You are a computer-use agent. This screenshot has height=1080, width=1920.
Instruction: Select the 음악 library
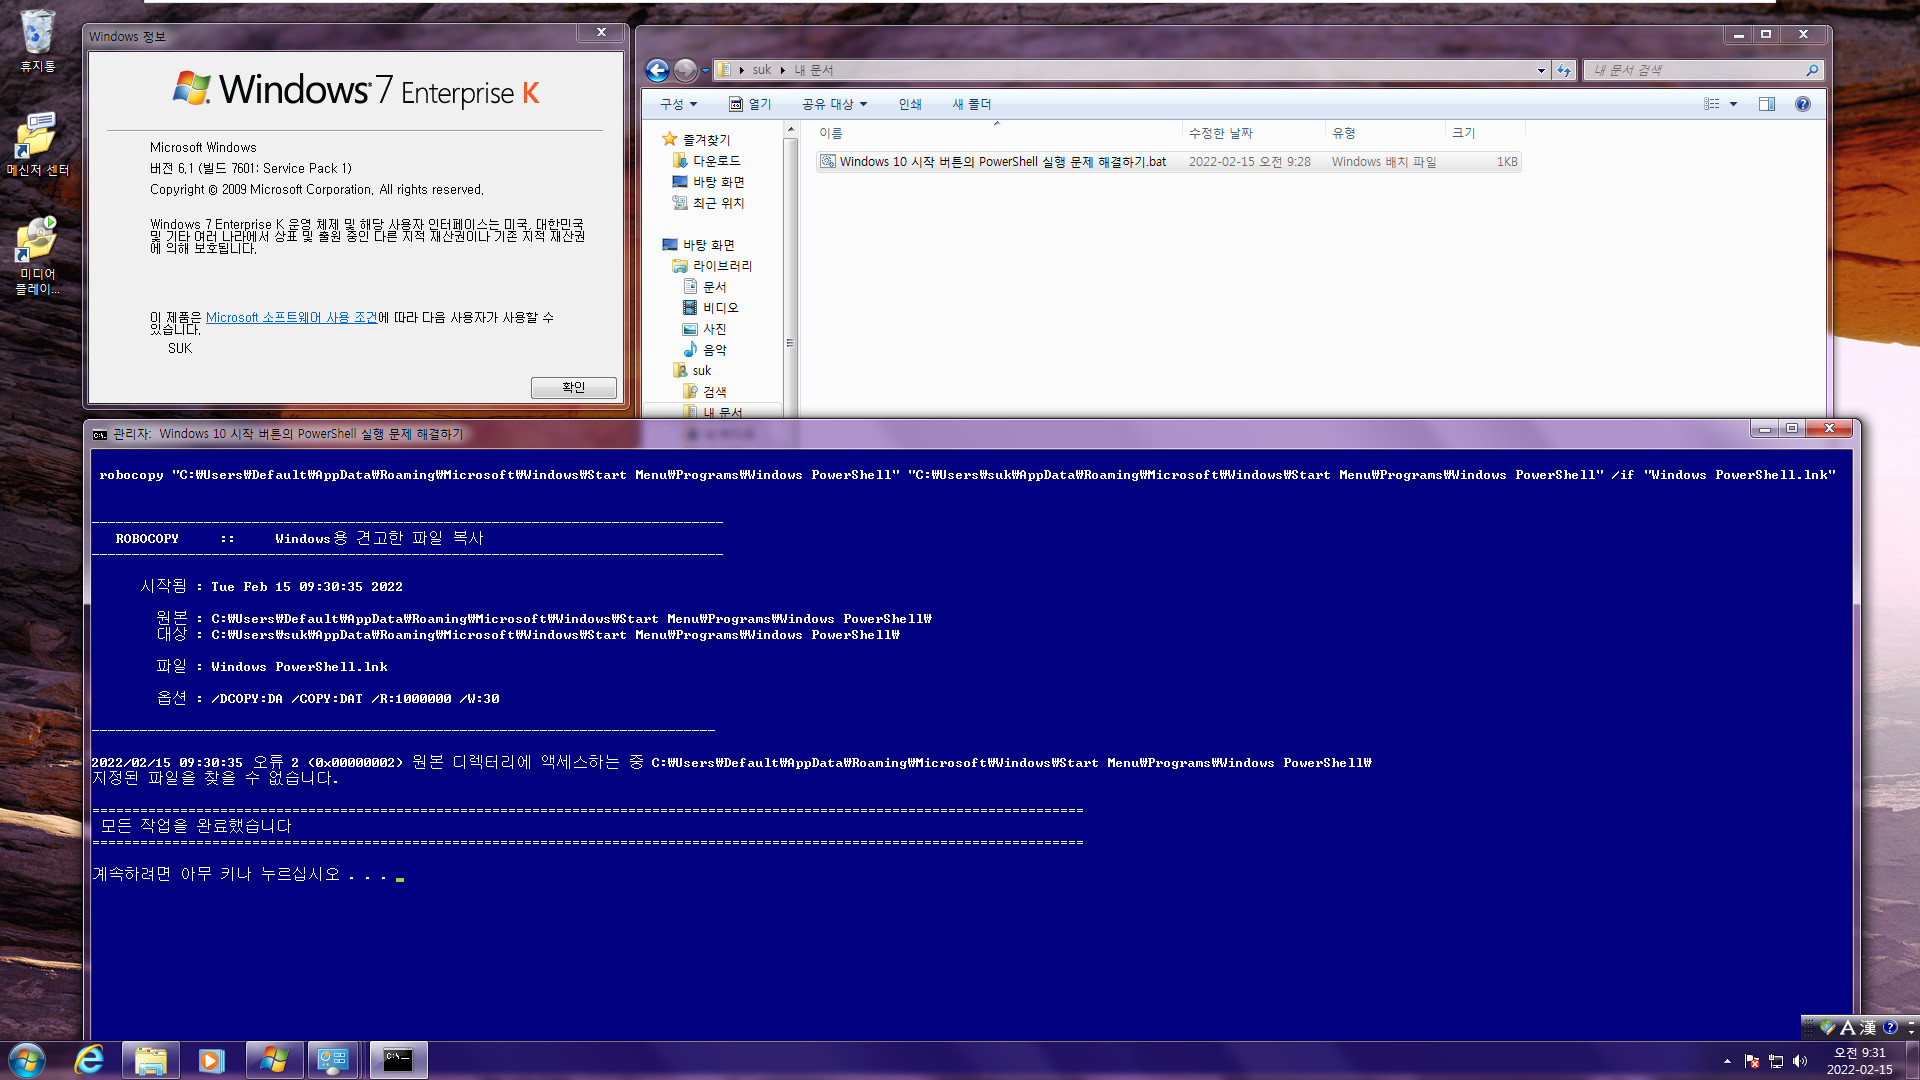(705, 350)
